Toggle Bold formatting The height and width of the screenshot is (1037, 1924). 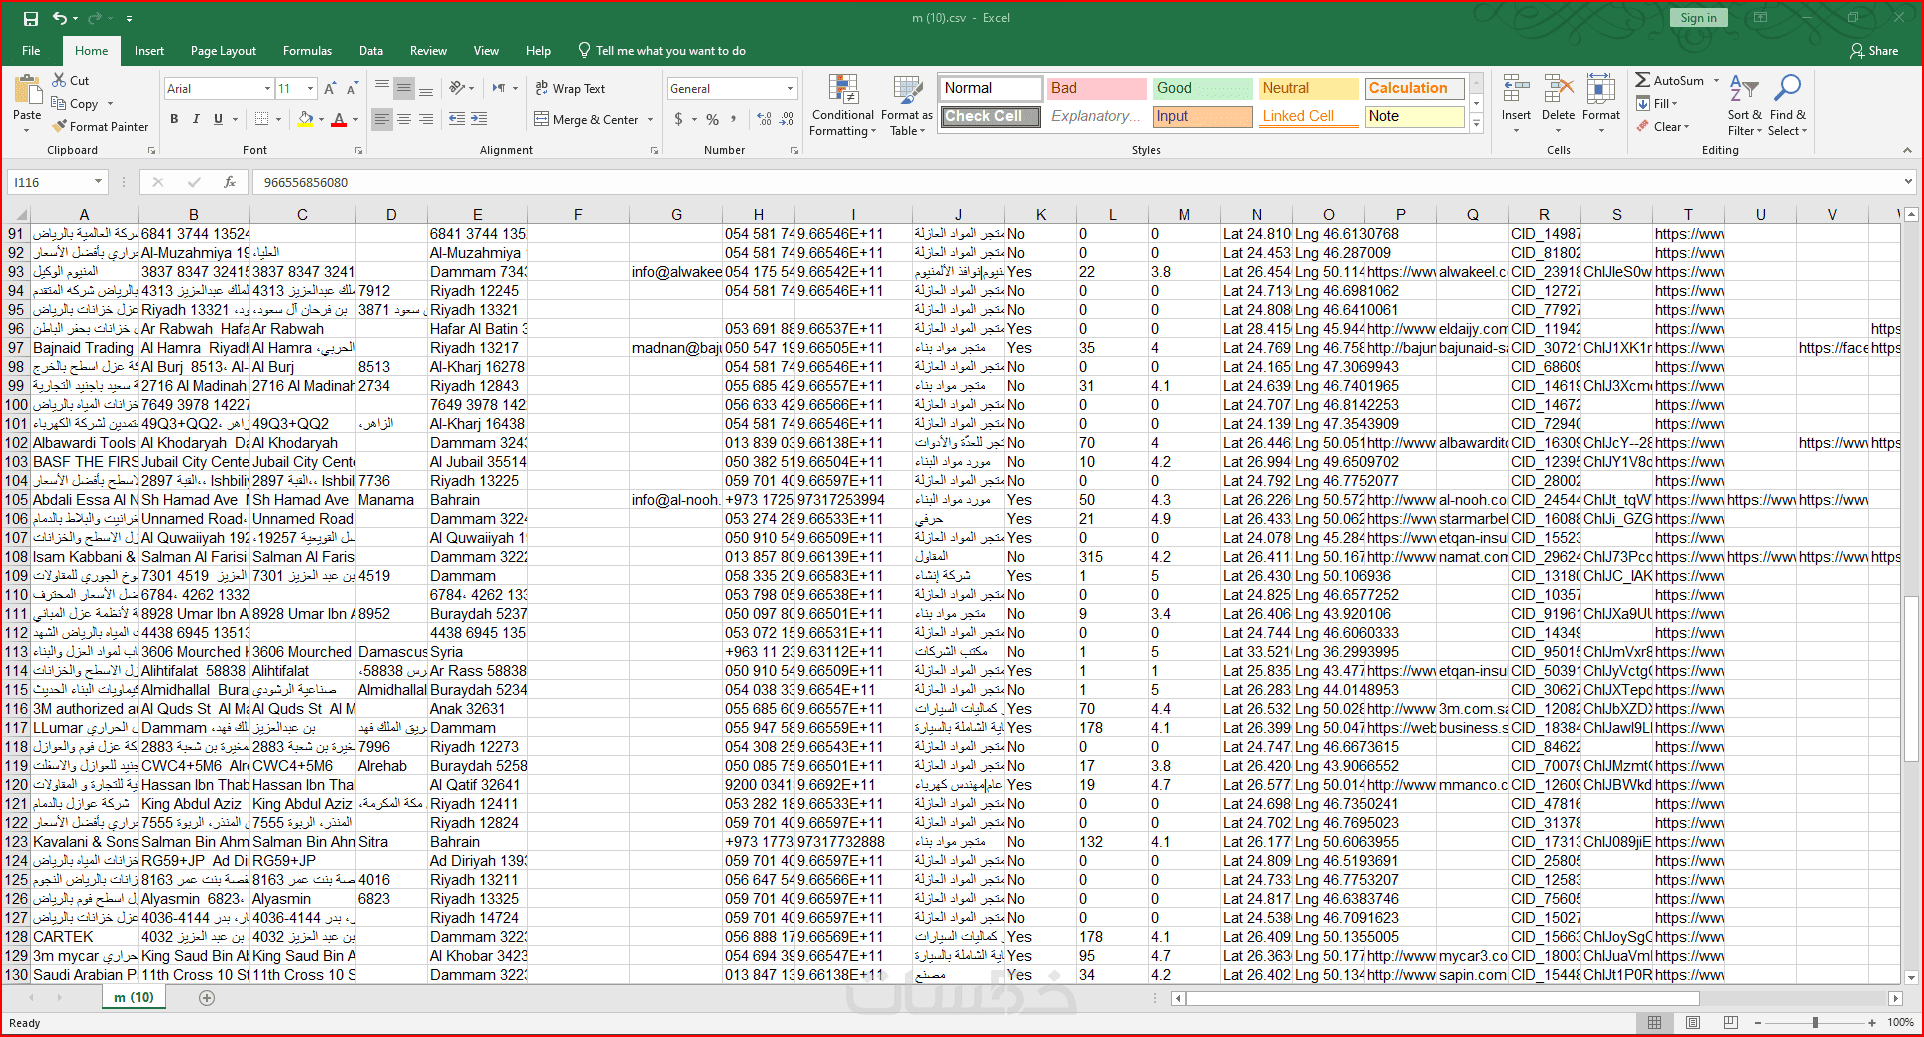point(174,119)
